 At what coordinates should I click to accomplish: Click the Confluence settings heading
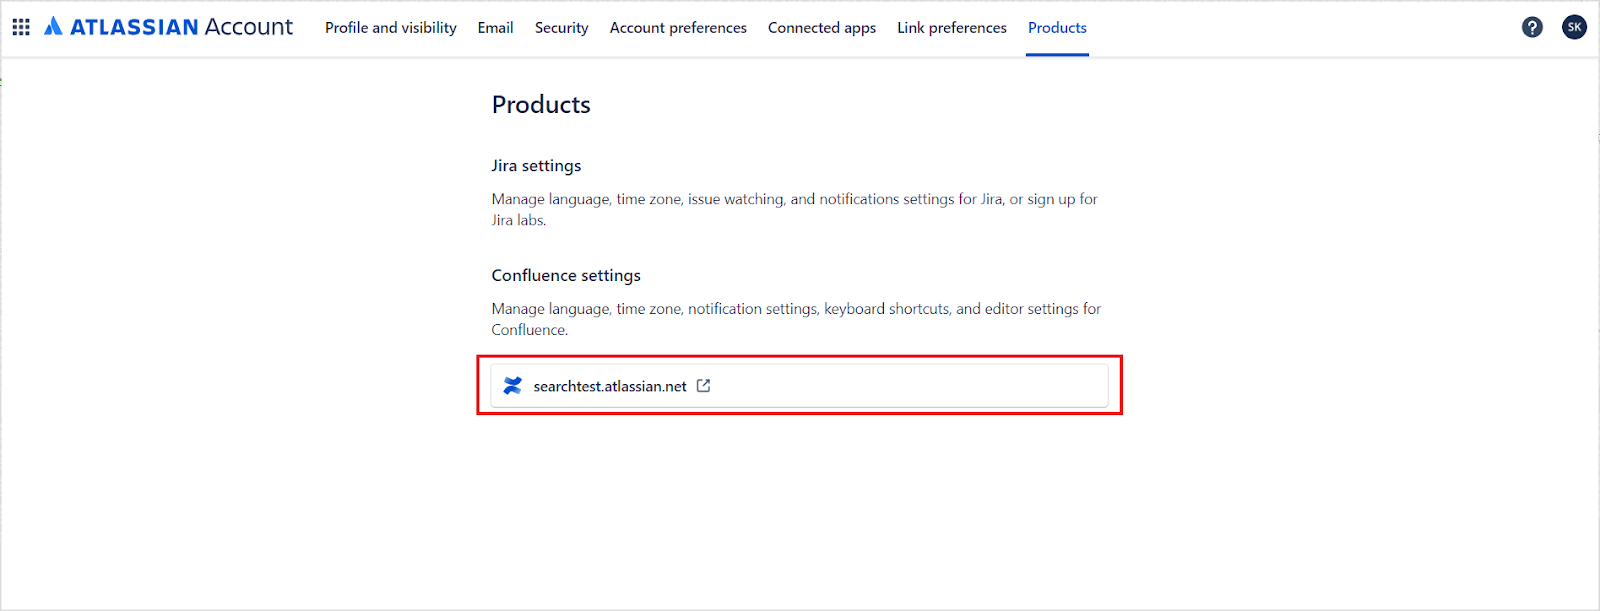coord(566,276)
